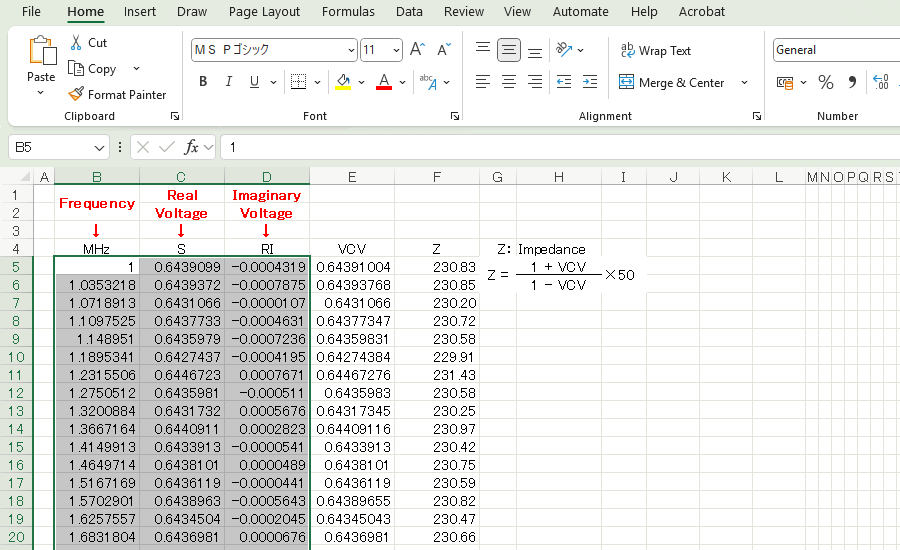
Task: Apply comma style format
Action: pyautogui.click(x=852, y=82)
